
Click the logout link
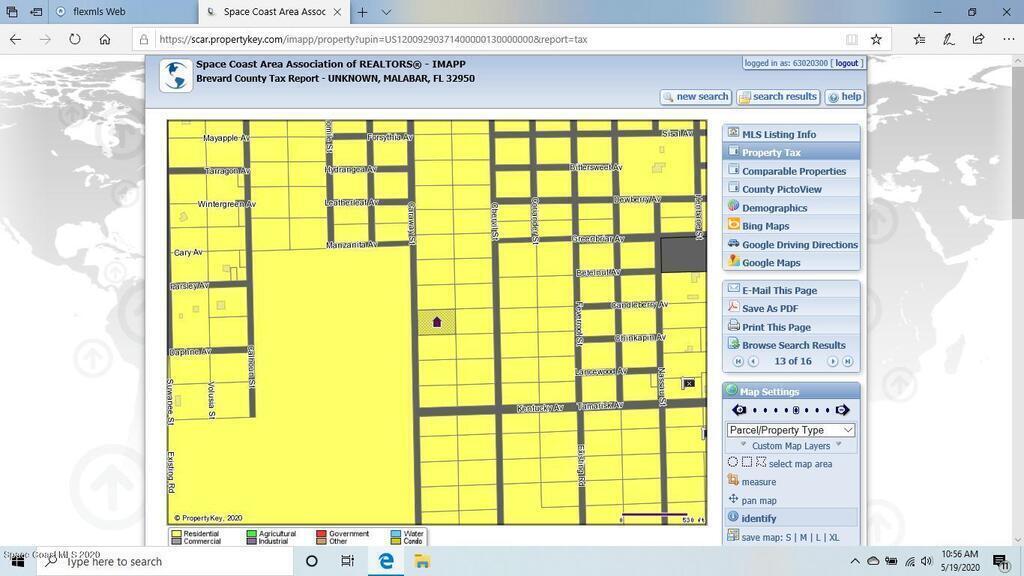(846, 63)
